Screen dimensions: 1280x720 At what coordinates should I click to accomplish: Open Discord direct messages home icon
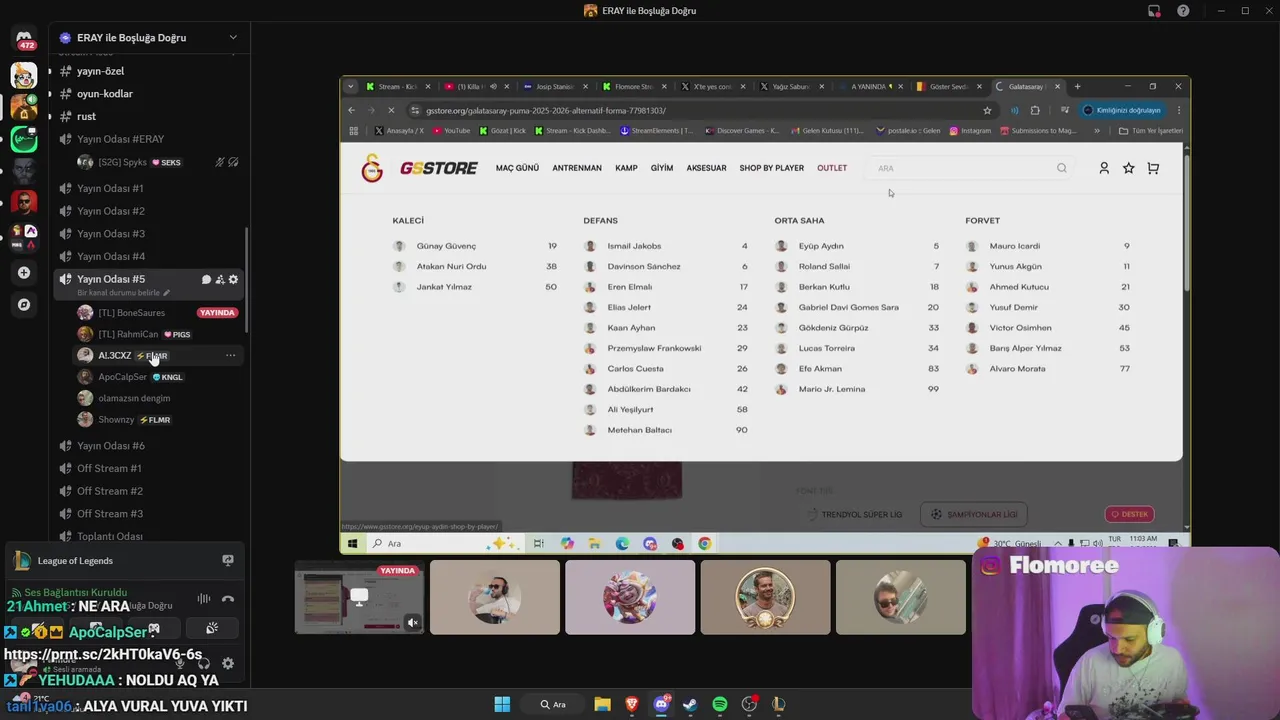coord(24,38)
